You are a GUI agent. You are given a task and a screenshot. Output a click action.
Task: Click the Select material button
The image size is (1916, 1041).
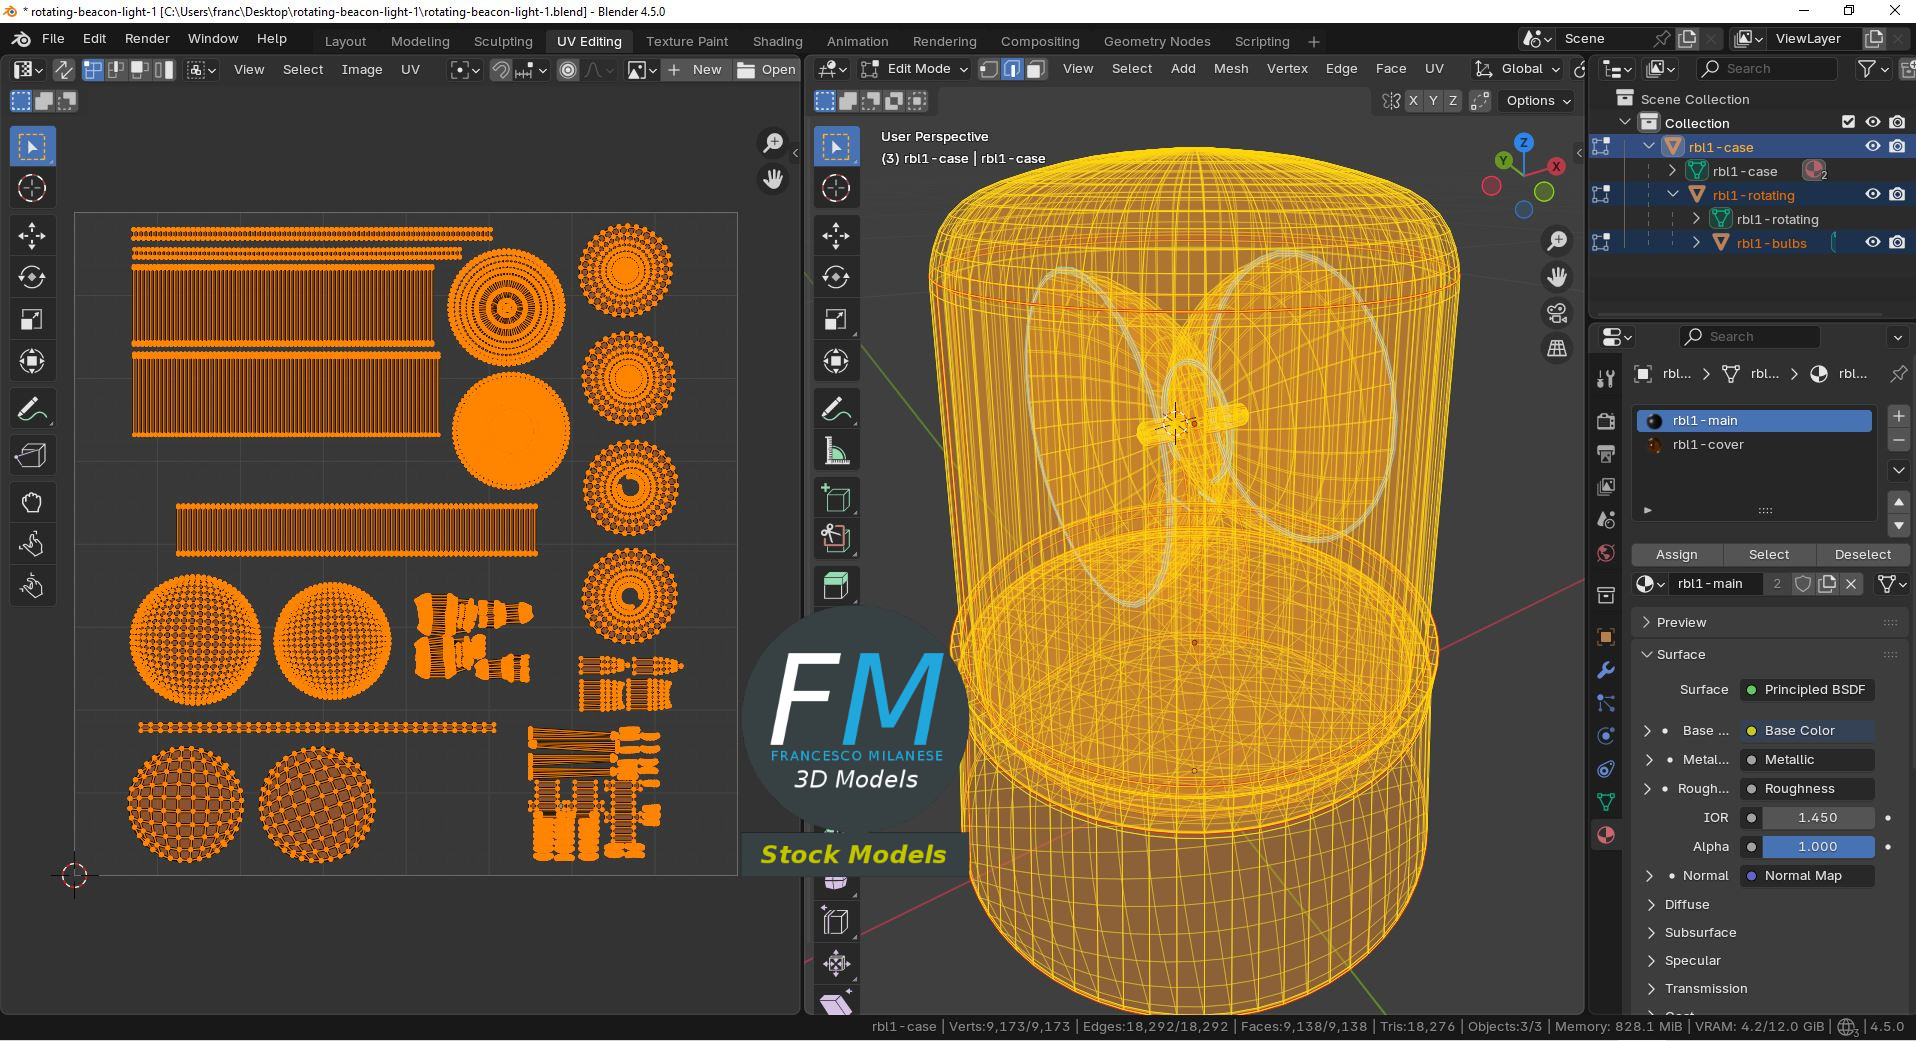[1769, 555]
